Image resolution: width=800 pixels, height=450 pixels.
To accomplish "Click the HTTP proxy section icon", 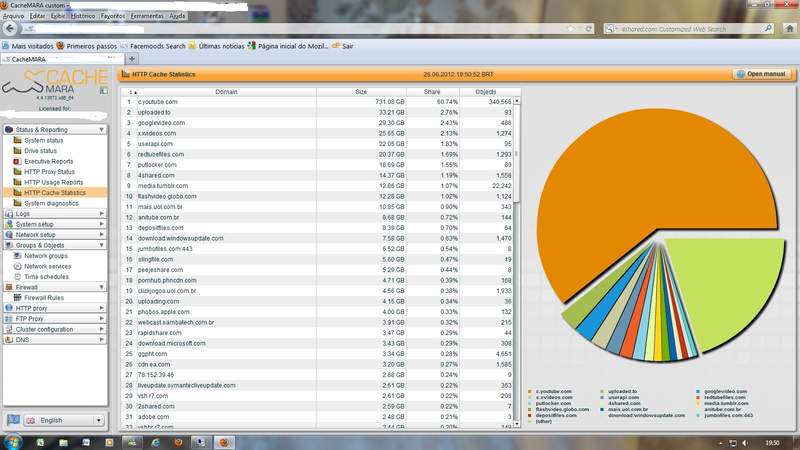I will click(9, 308).
